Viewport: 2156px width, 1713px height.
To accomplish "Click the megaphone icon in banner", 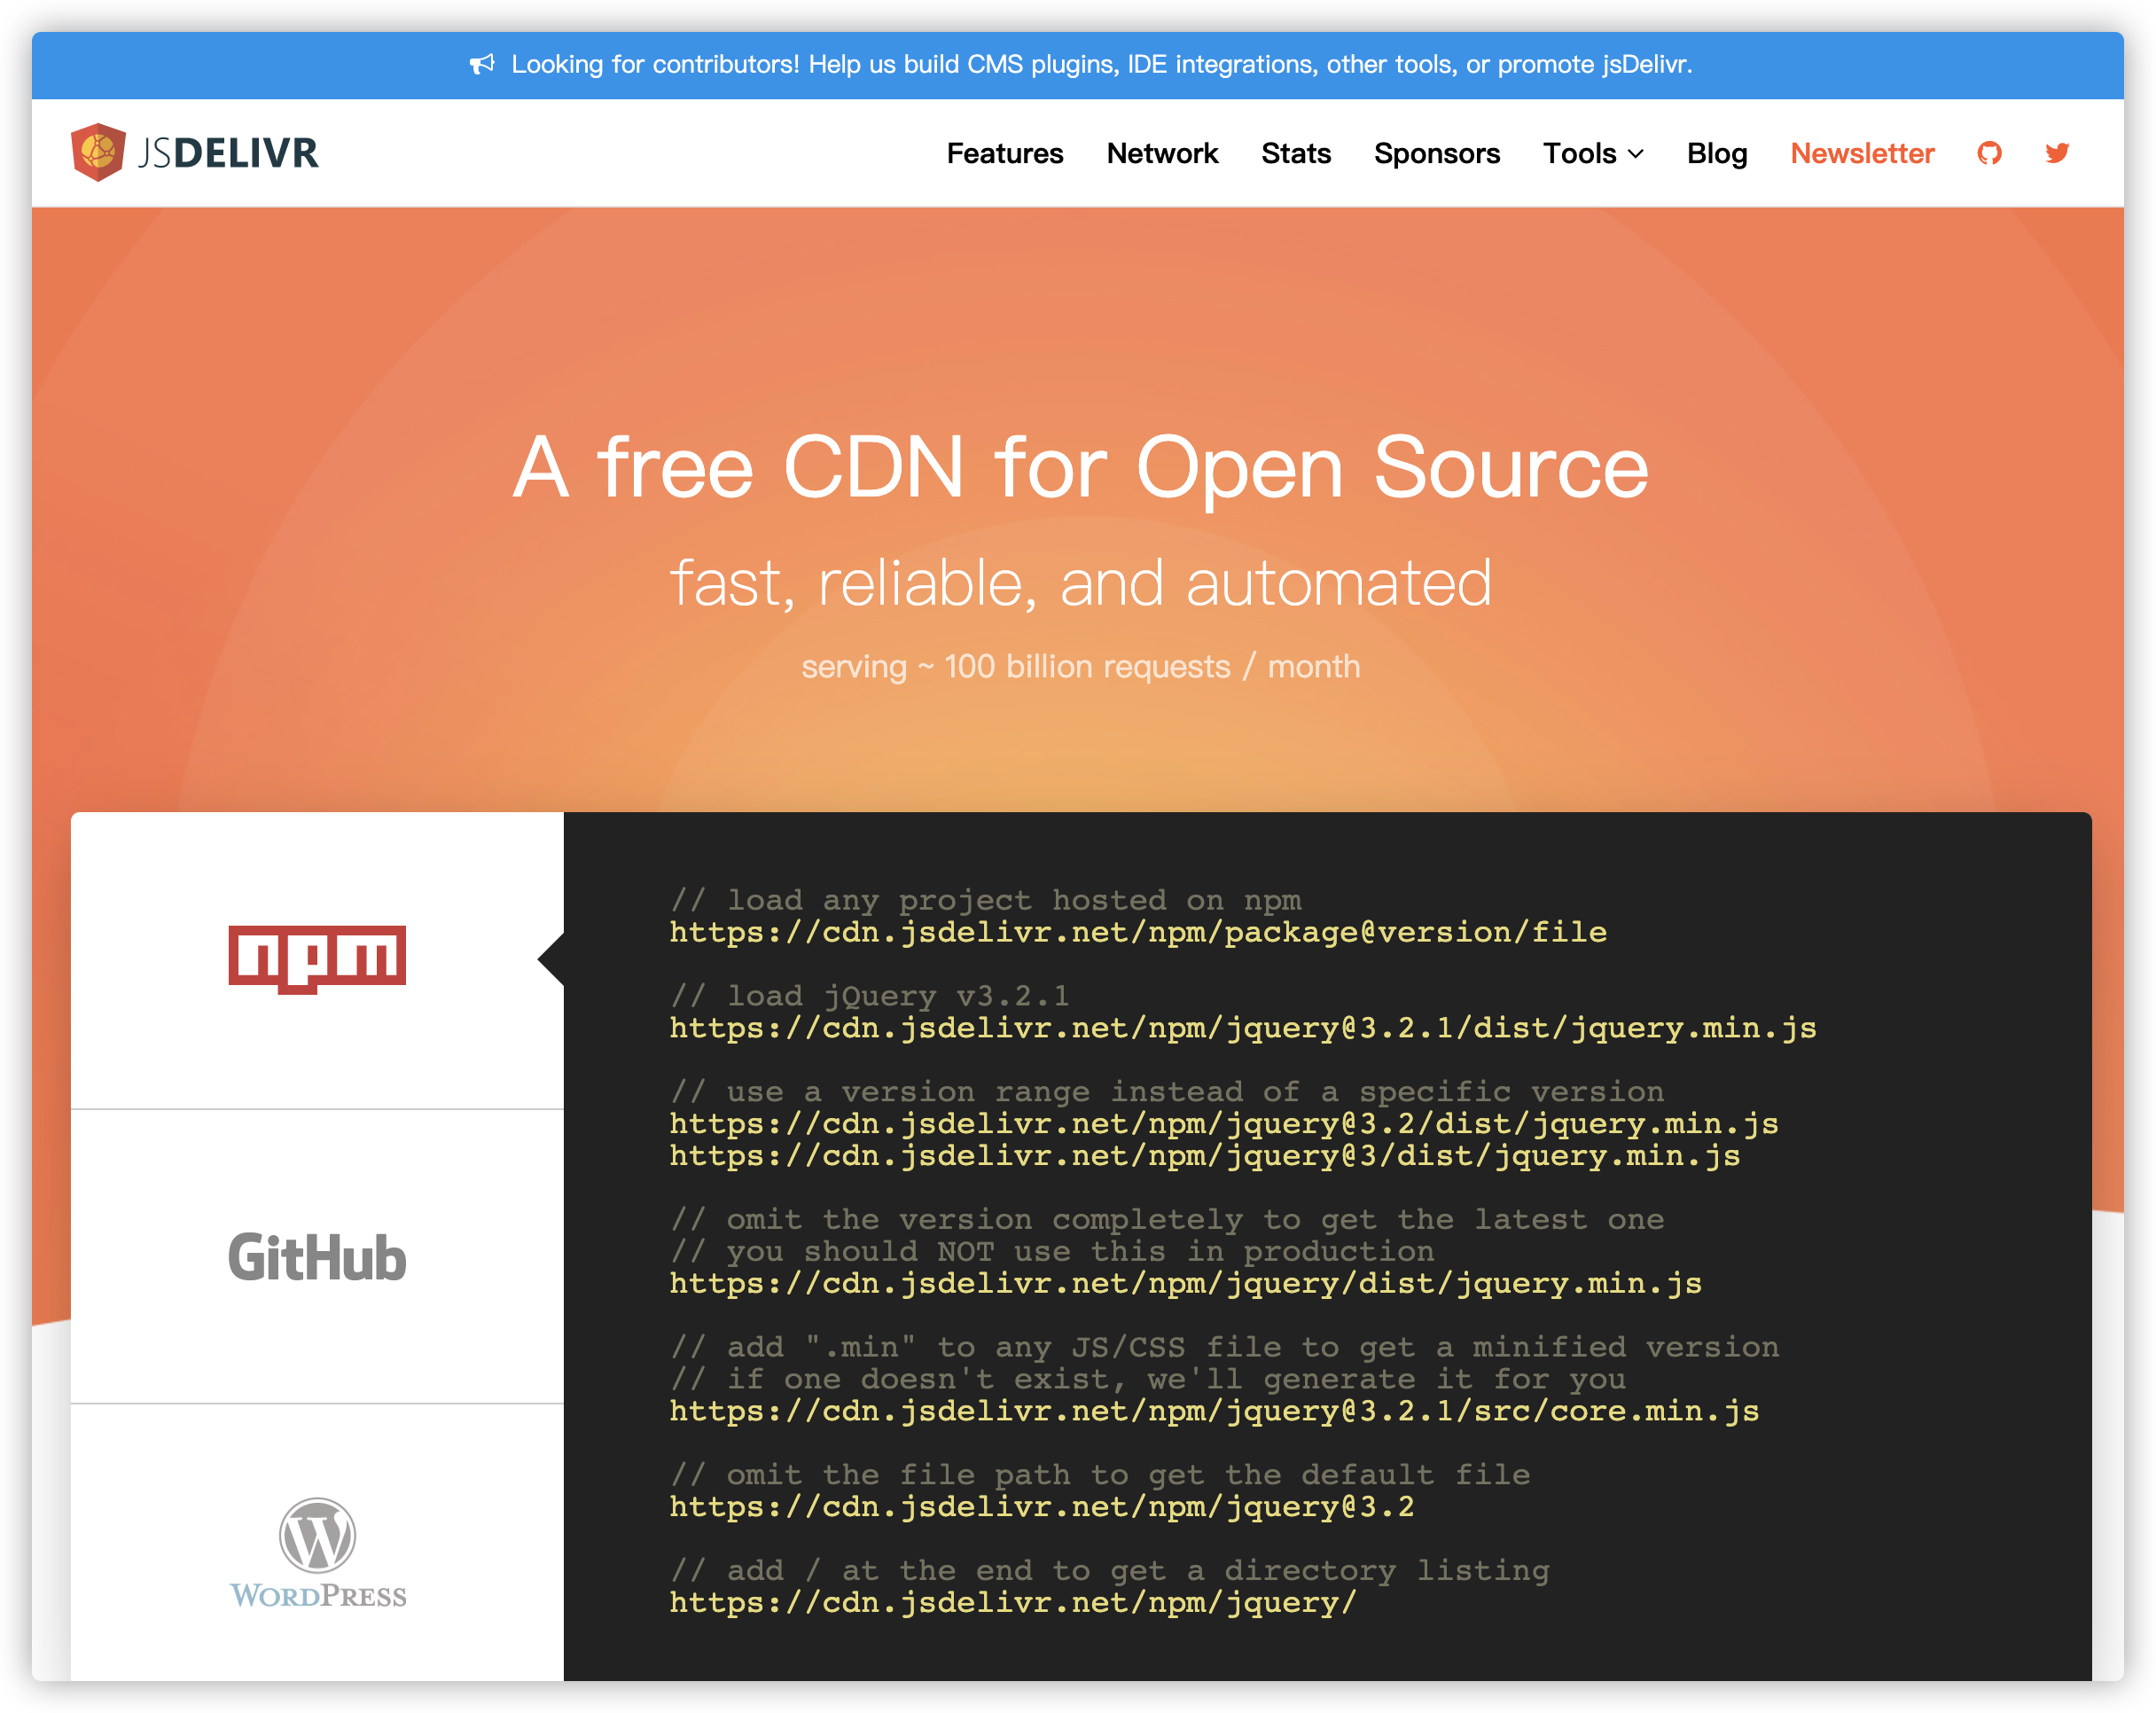I will [x=482, y=65].
